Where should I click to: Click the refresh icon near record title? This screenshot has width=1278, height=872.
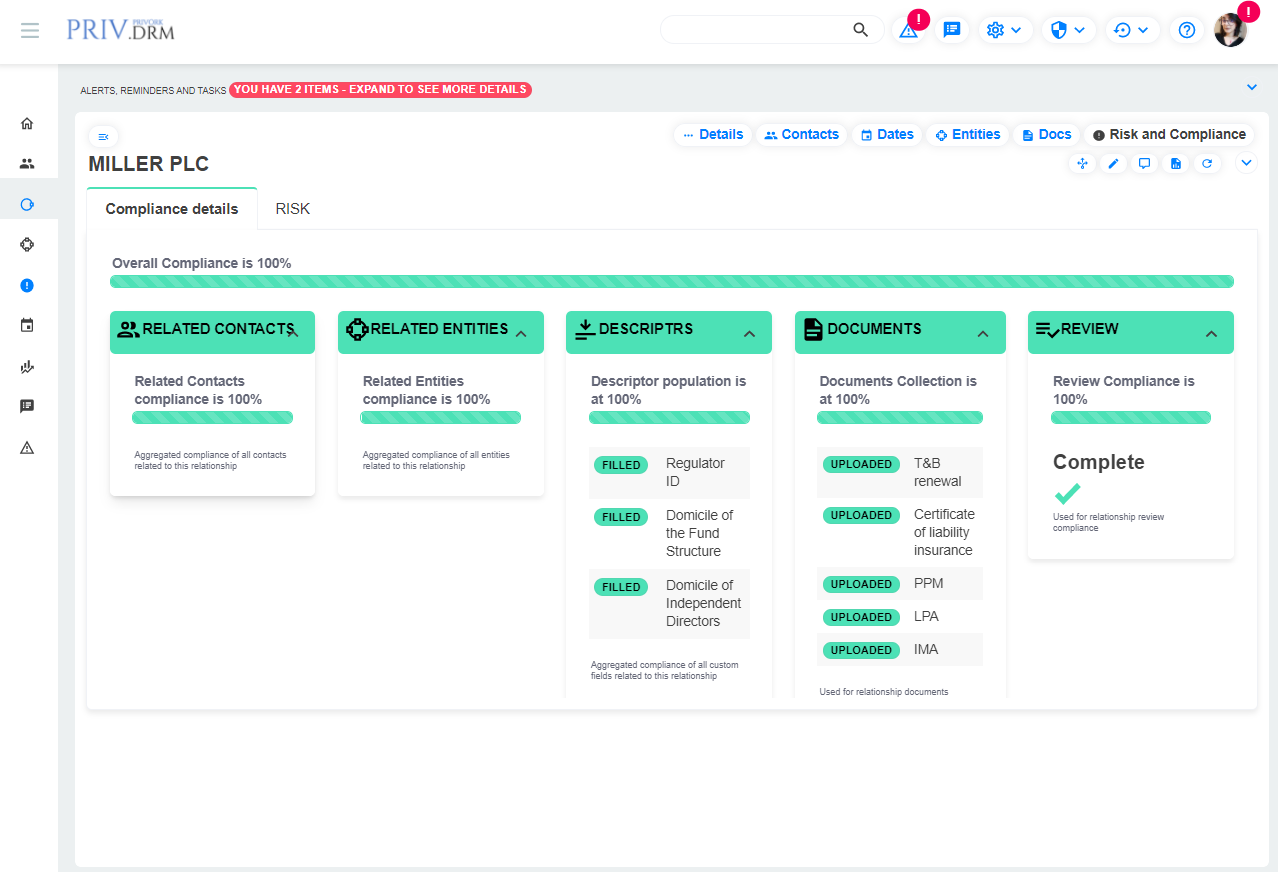point(1207,164)
